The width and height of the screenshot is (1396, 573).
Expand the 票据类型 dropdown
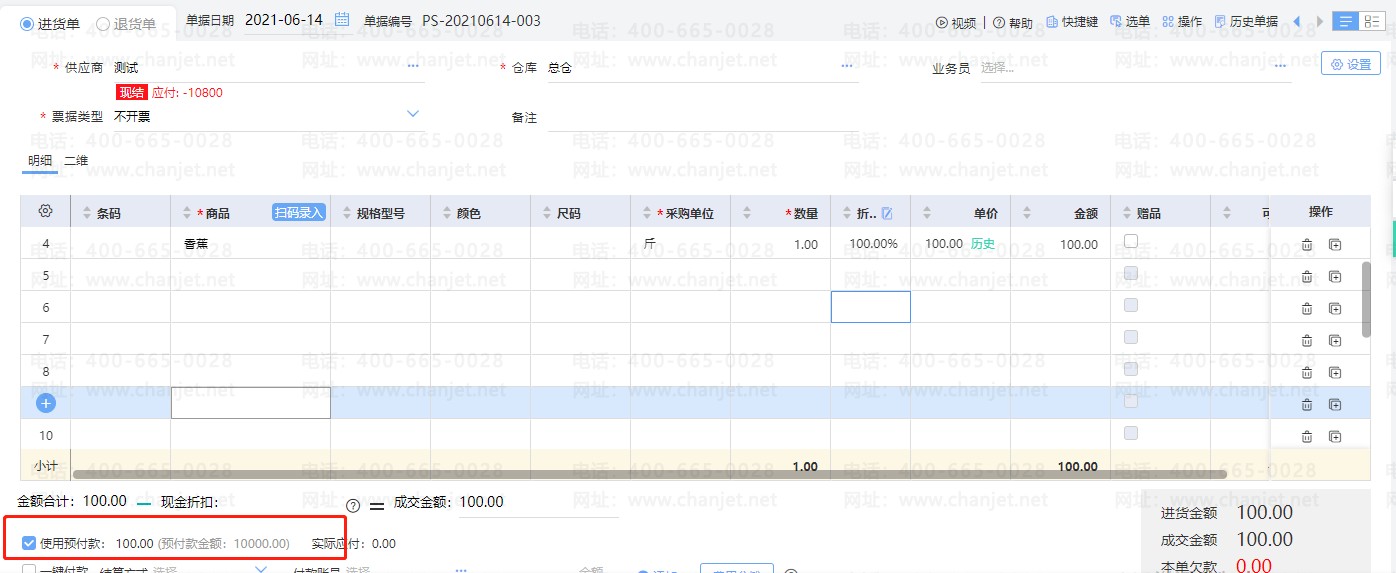413,115
